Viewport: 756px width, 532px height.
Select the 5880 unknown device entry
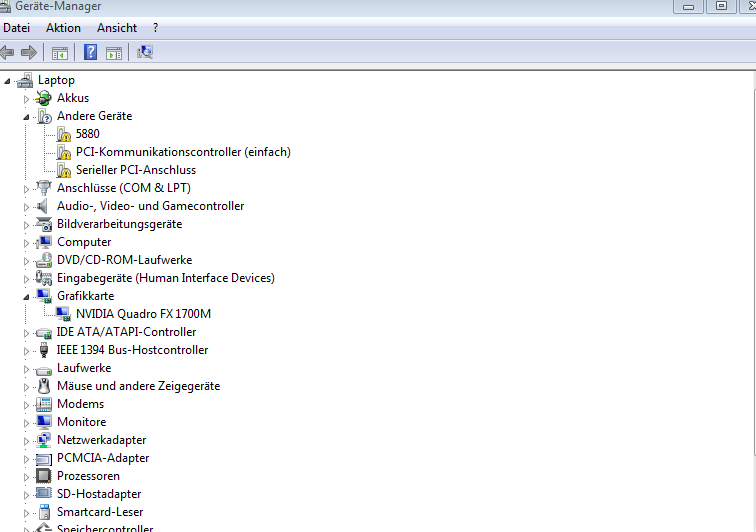click(88, 134)
